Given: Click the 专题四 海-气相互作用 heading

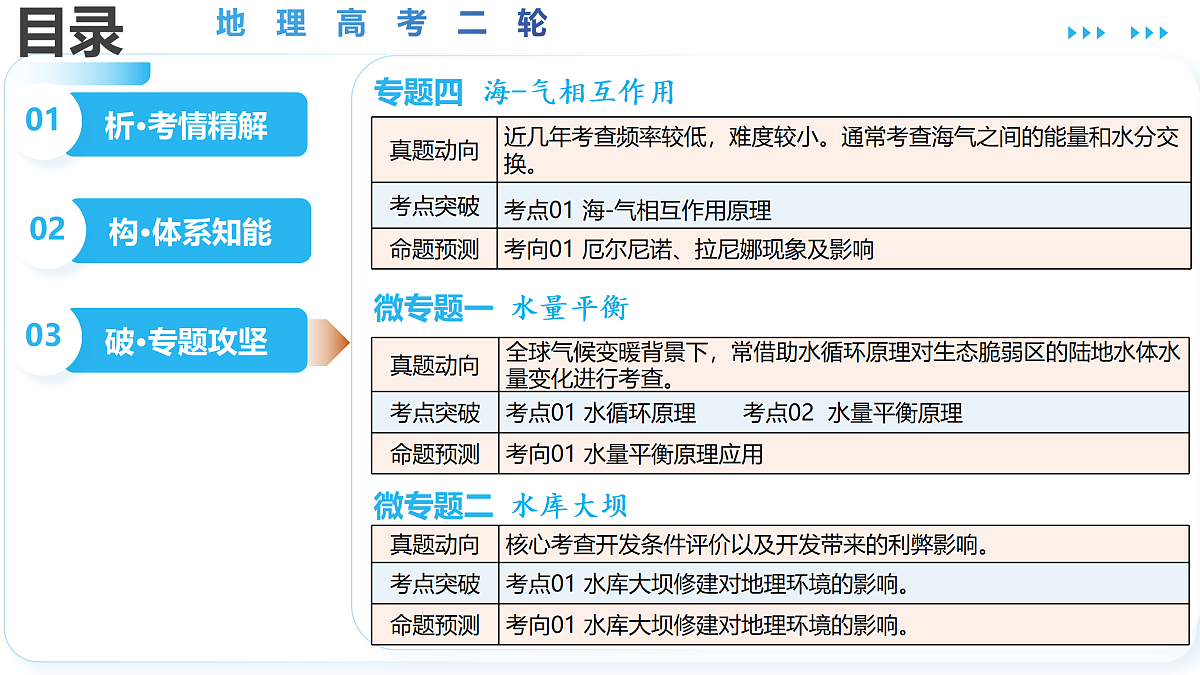Looking at the screenshot, I should 525,93.
